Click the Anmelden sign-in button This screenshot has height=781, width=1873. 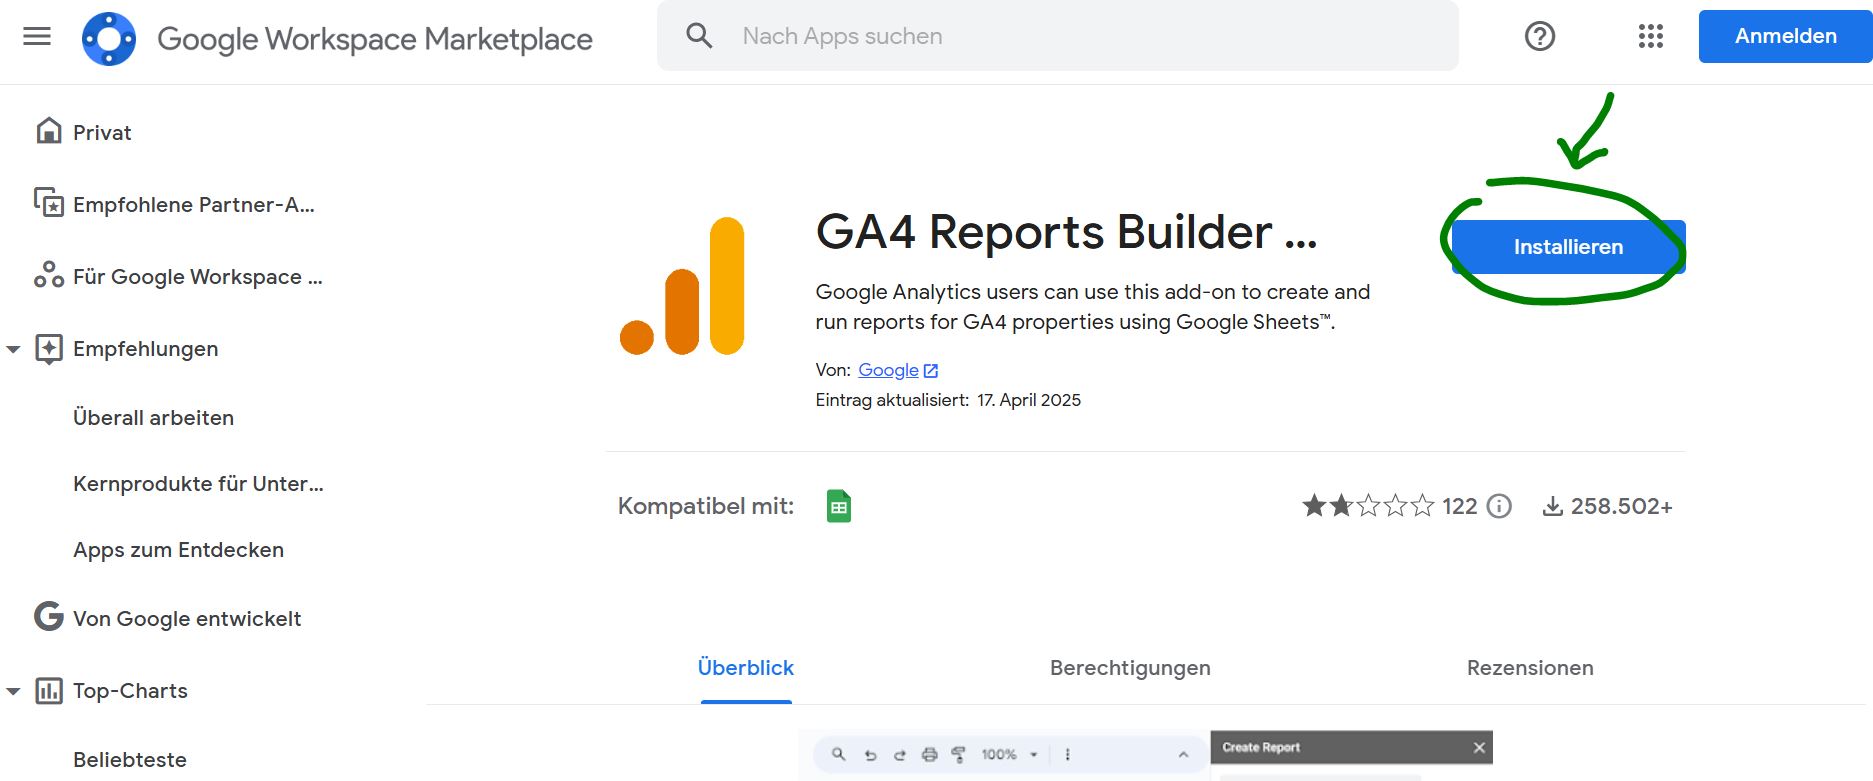[1785, 36]
